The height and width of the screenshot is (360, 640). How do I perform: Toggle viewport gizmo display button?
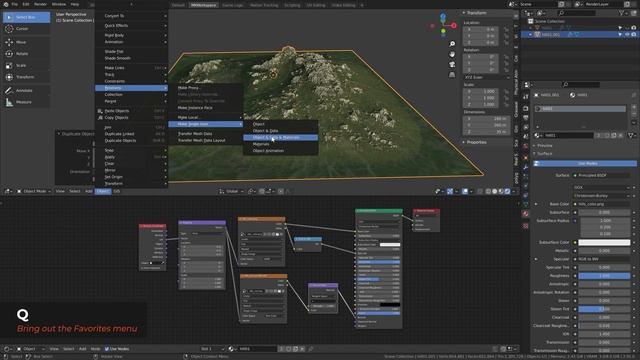coord(450,191)
